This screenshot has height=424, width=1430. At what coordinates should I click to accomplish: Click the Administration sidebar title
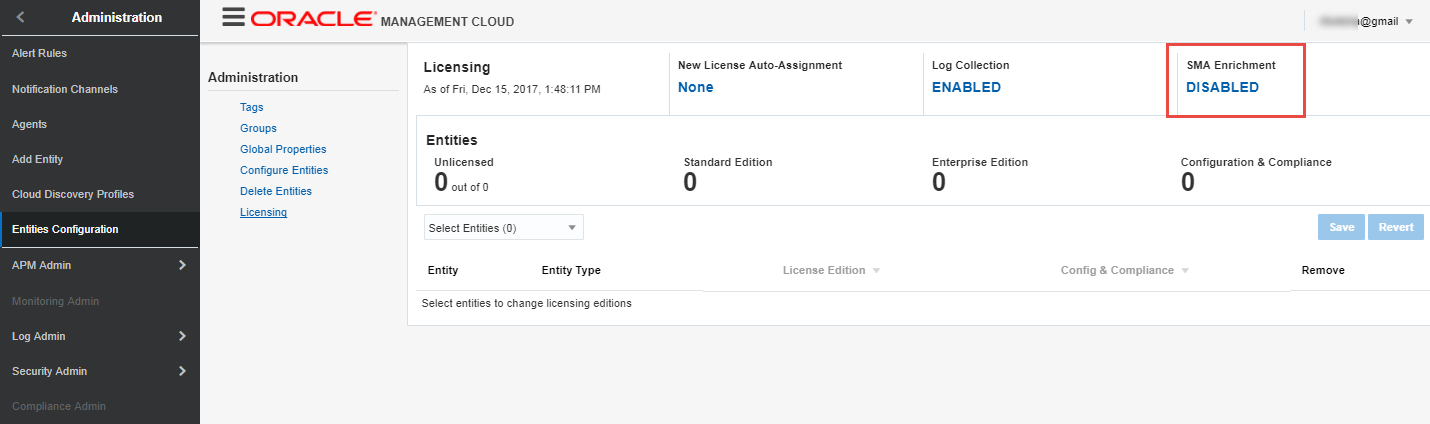click(117, 17)
